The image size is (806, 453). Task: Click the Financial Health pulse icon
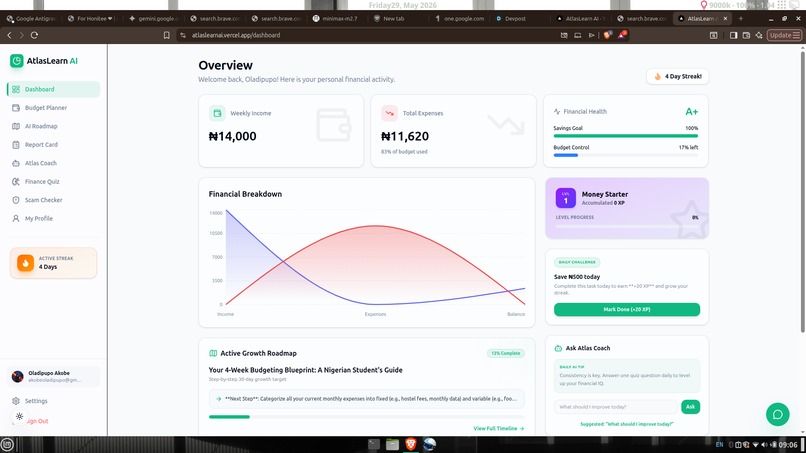tap(557, 112)
